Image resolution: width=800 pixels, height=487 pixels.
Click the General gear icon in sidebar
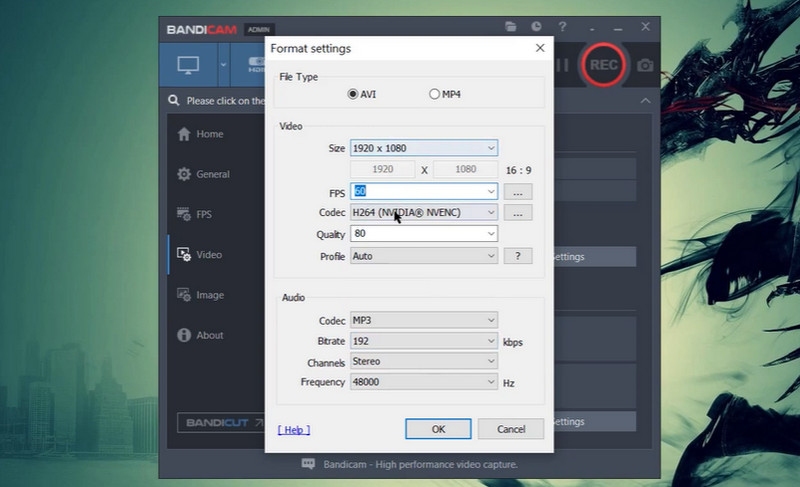[184, 174]
